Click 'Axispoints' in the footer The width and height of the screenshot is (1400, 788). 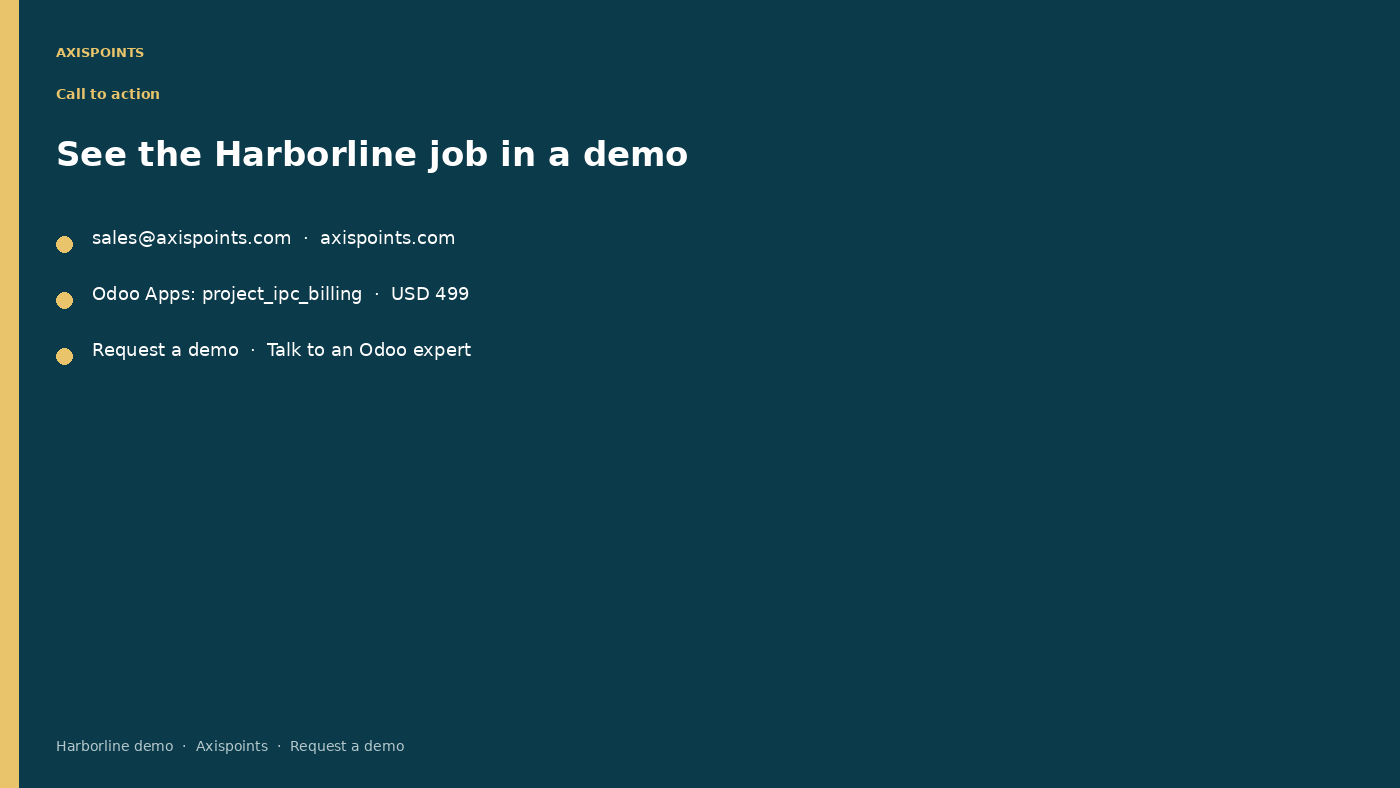coord(232,746)
